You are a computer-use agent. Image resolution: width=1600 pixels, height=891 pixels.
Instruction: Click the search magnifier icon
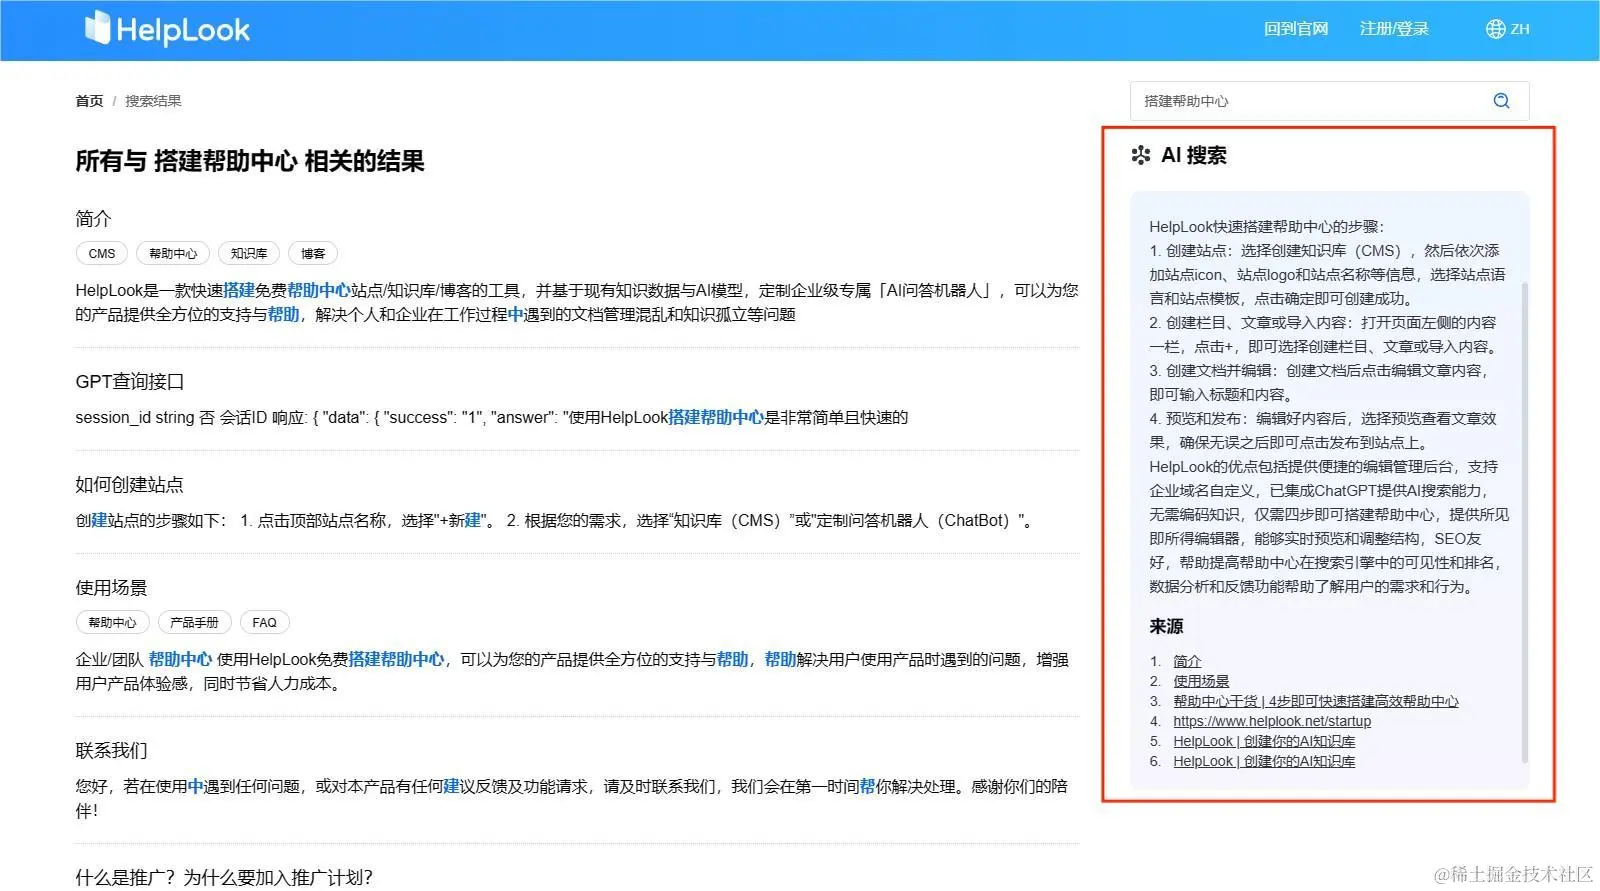[x=1501, y=101]
